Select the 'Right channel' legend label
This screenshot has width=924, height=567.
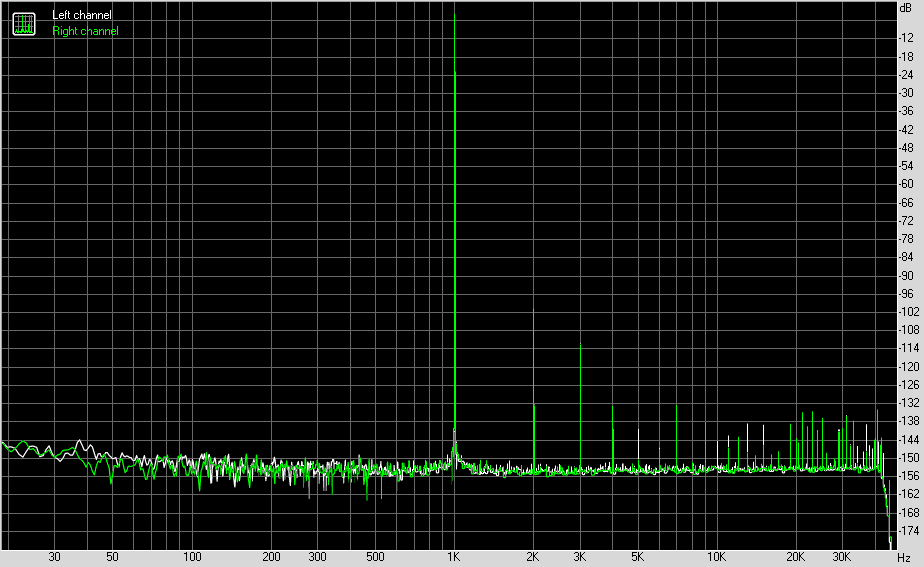tap(85, 31)
